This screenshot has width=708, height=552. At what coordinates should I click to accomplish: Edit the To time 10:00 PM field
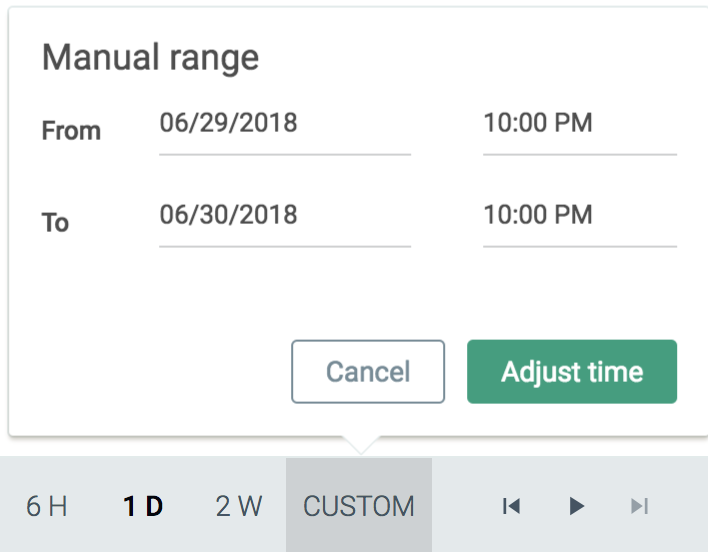(x=580, y=223)
